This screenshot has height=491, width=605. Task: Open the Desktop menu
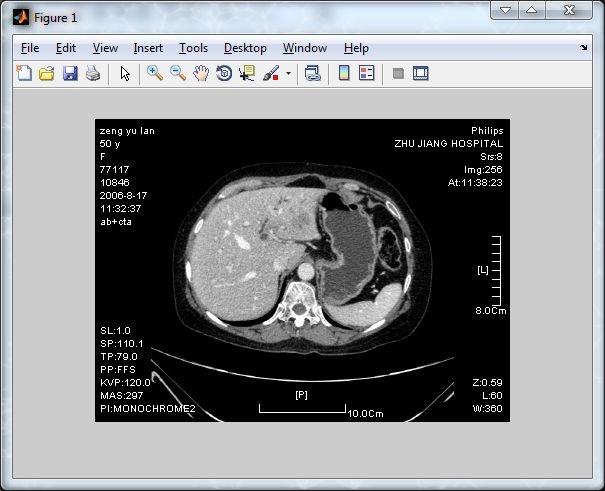coord(245,48)
